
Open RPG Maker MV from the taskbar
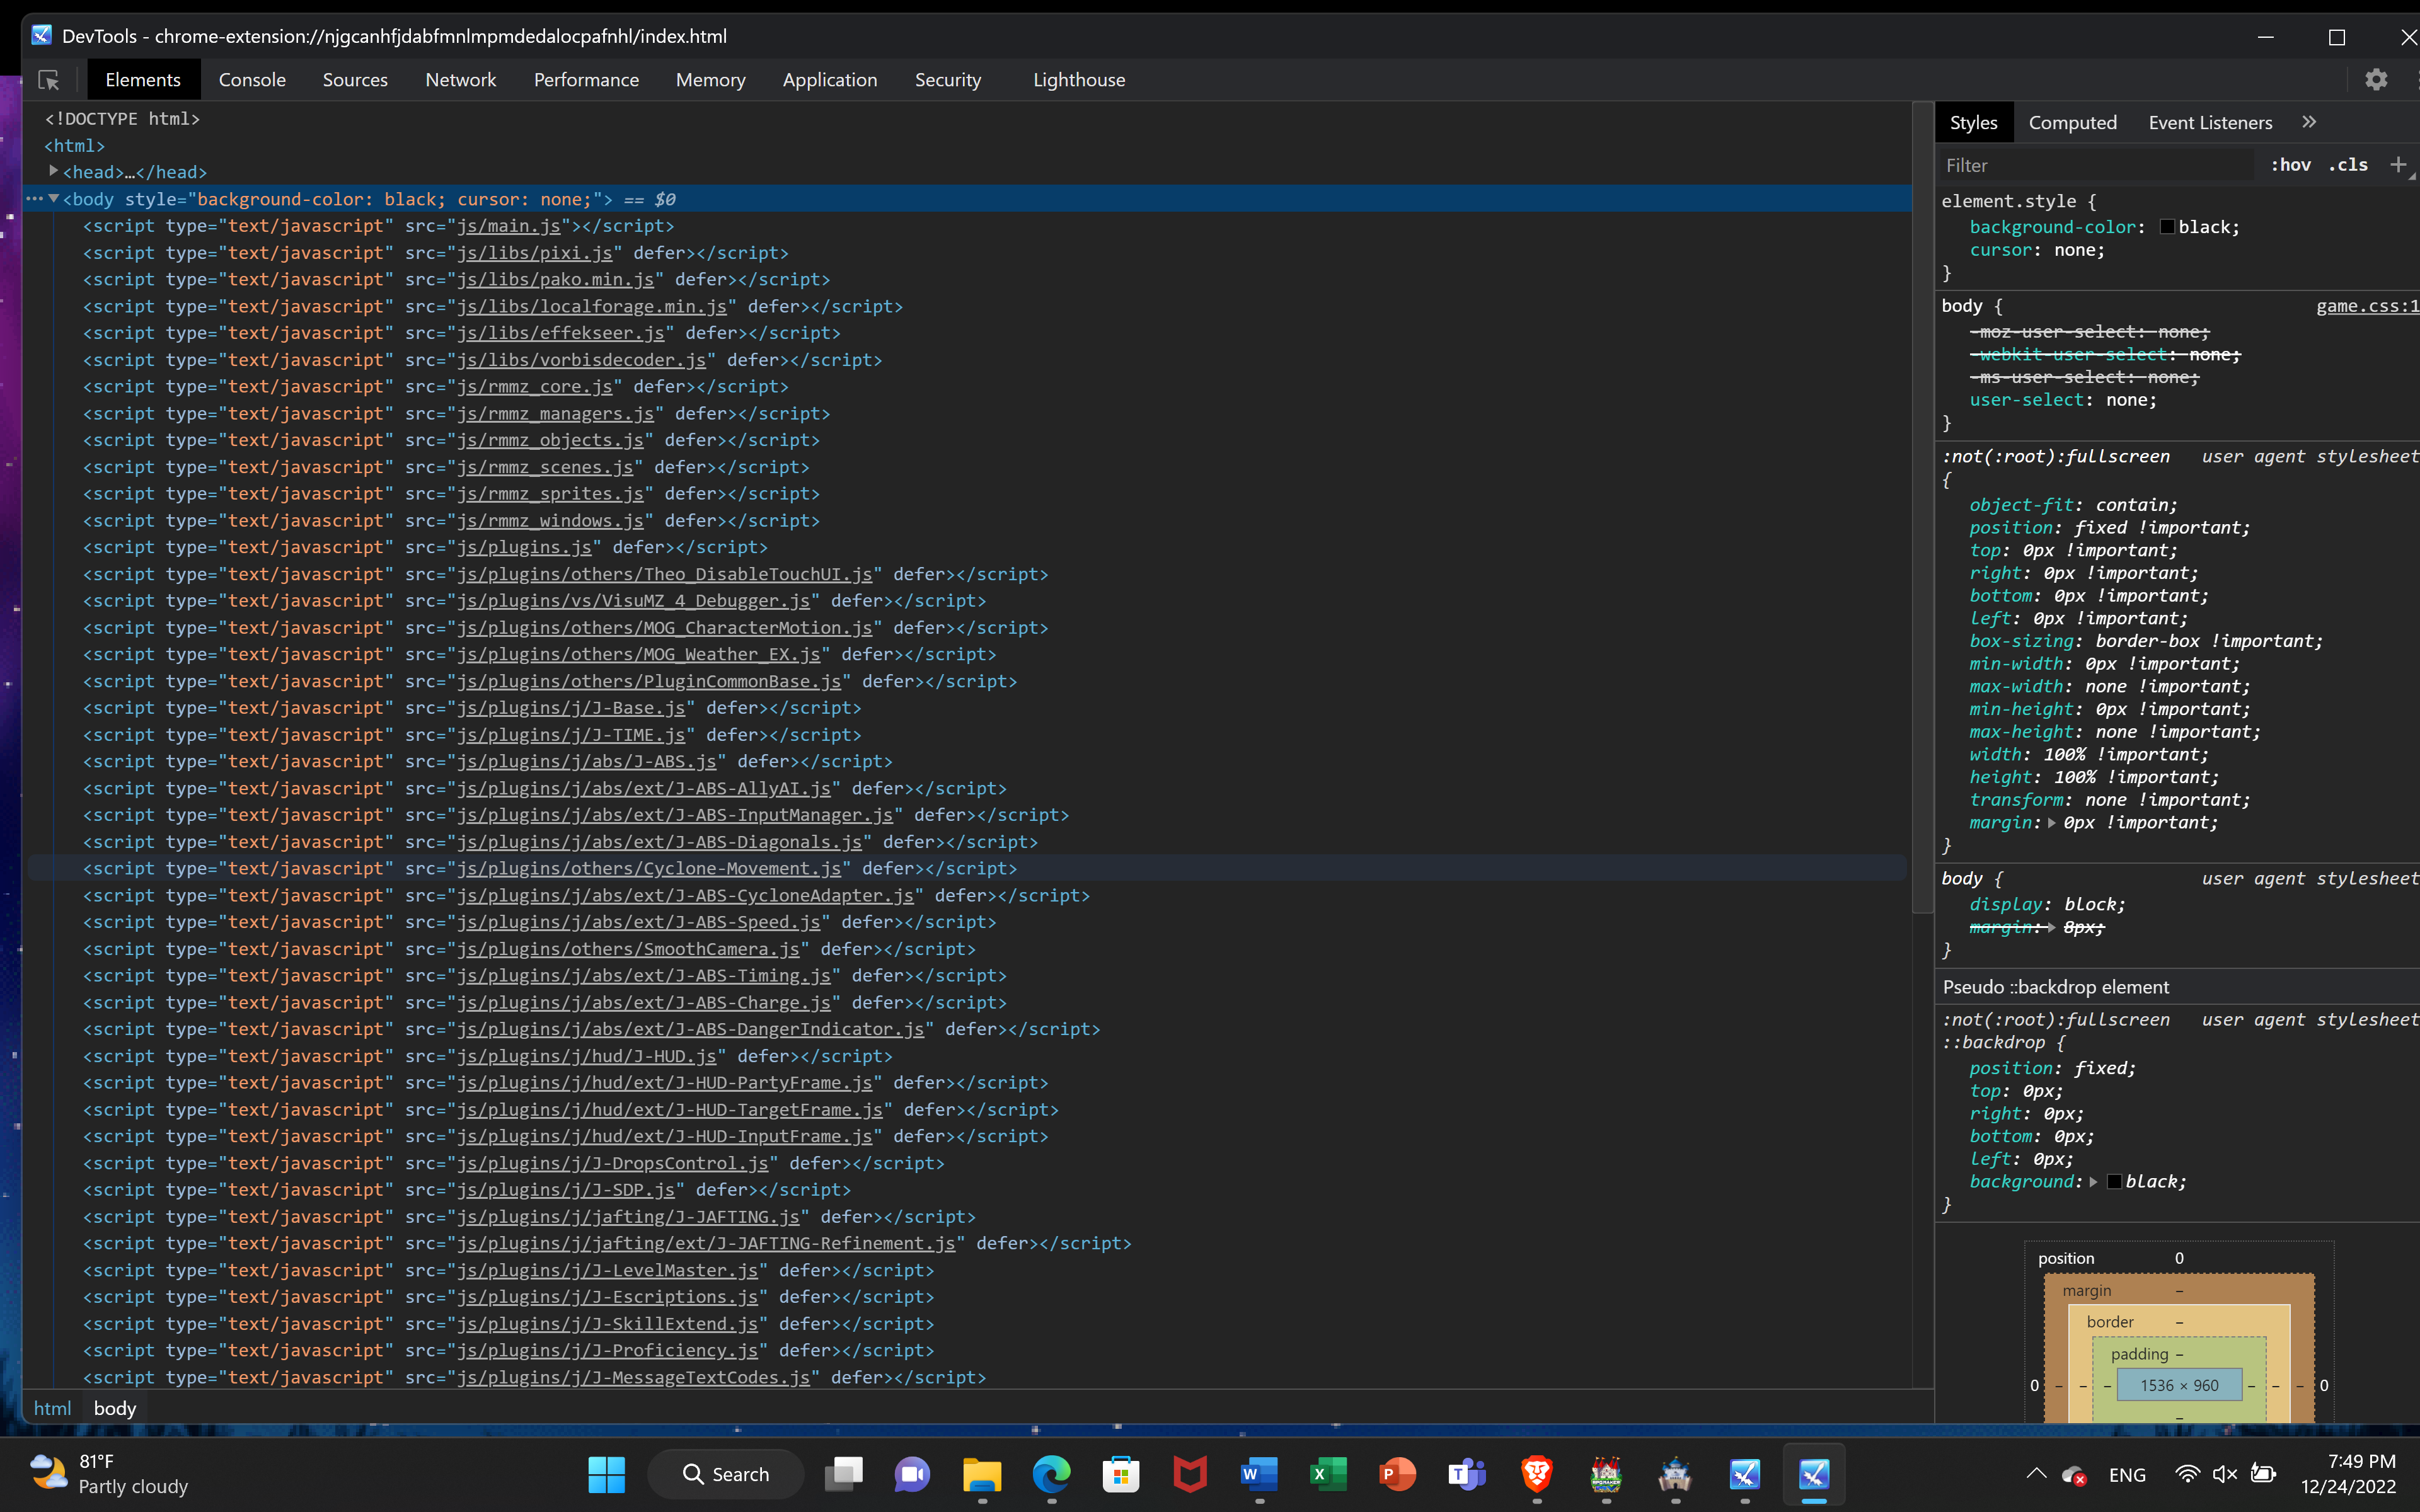tap(1606, 1474)
